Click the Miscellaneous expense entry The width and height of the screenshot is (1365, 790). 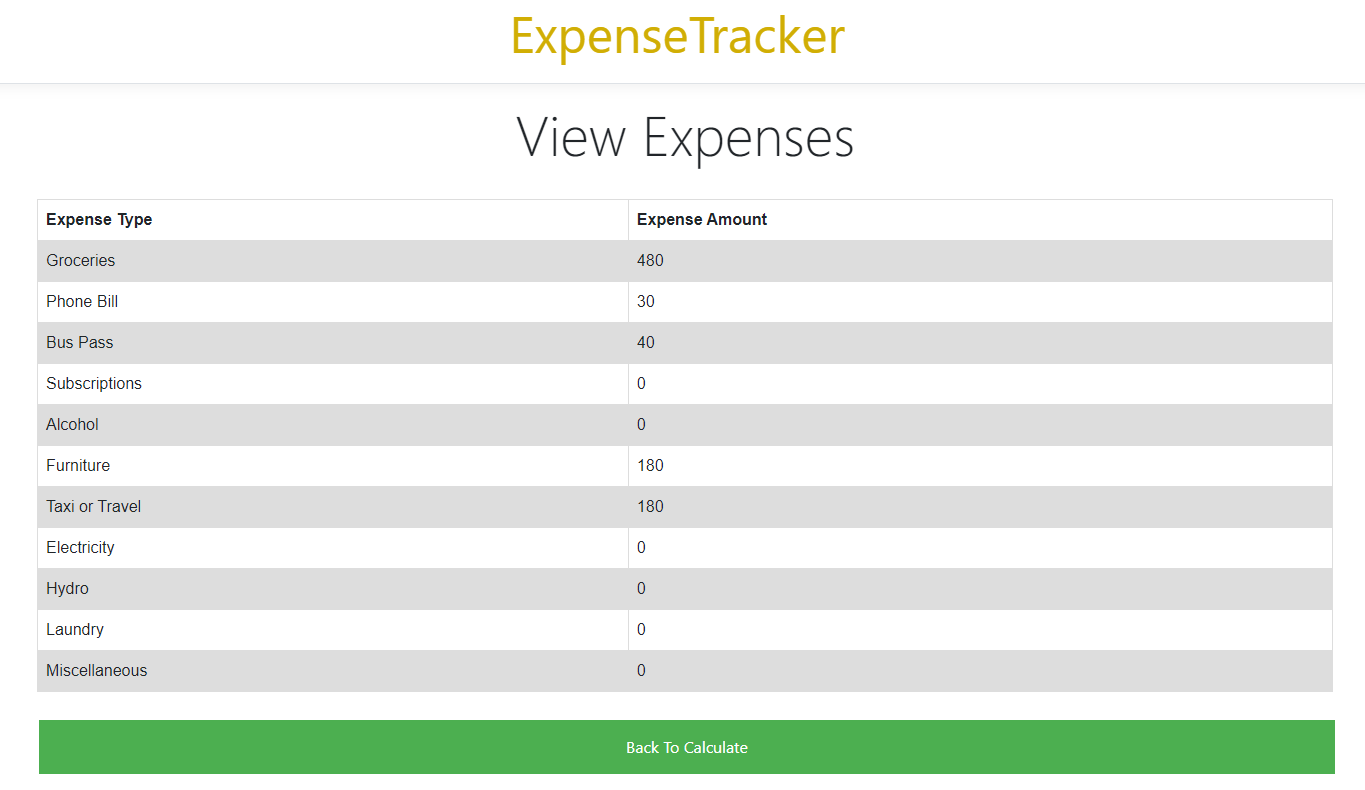click(96, 670)
